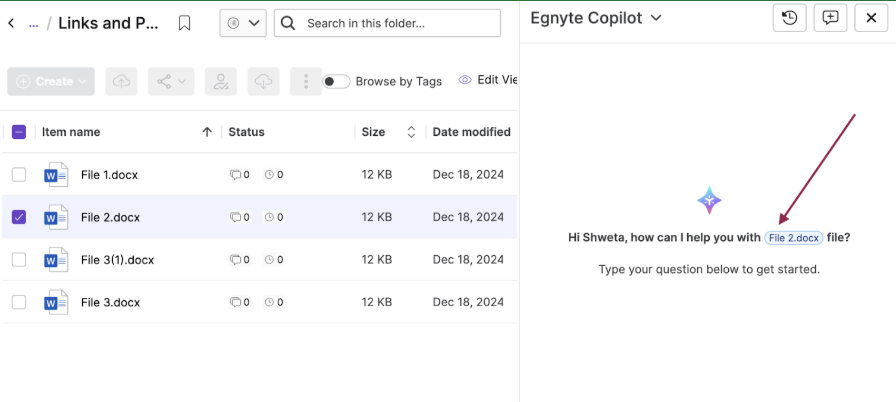Start a new Copilot chat
Screen dimensions: 896x402
coord(830,18)
